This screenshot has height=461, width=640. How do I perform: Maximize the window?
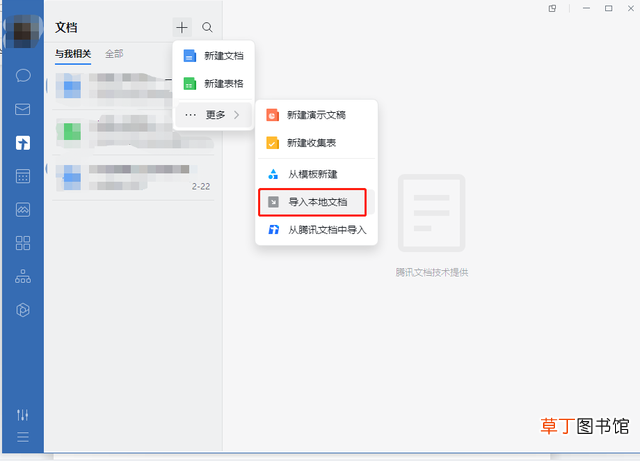pyautogui.click(x=609, y=9)
